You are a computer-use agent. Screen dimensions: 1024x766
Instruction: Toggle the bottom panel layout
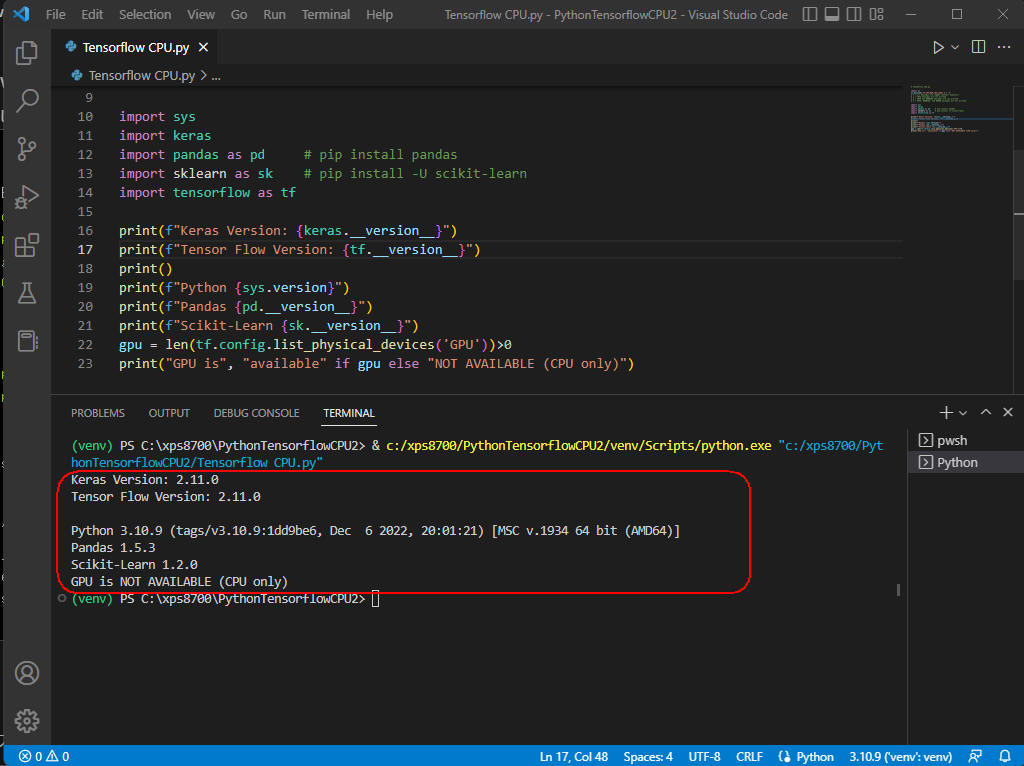pyautogui.click(x=832, y=14)
